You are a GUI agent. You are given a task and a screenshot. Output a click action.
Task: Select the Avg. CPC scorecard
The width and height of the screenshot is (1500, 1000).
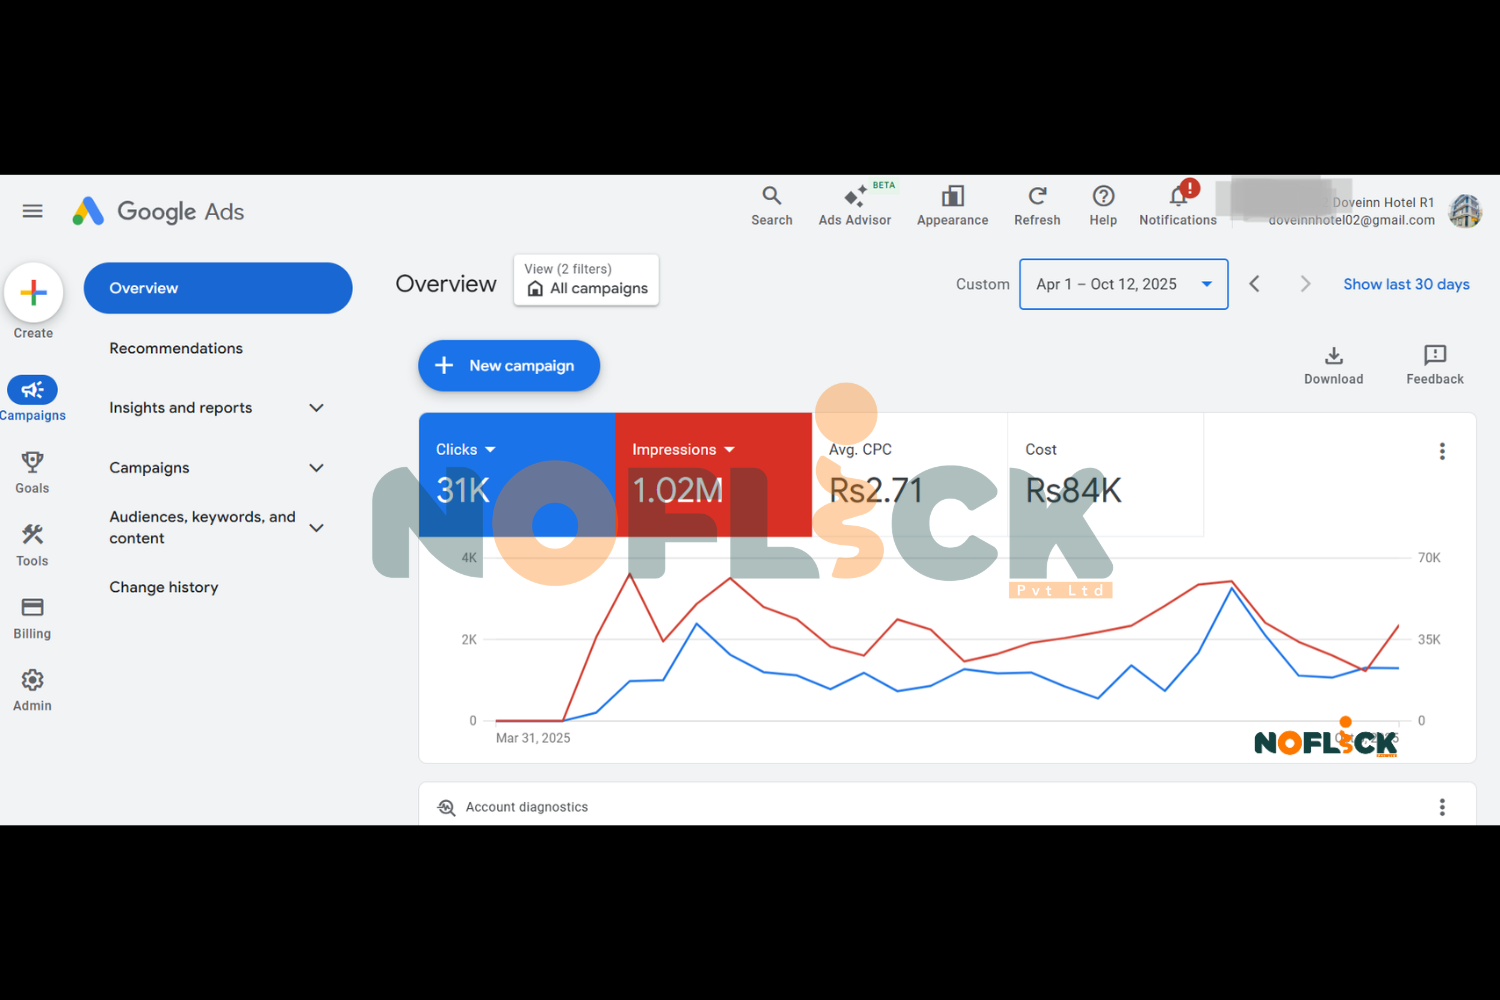tap(909, 475)
